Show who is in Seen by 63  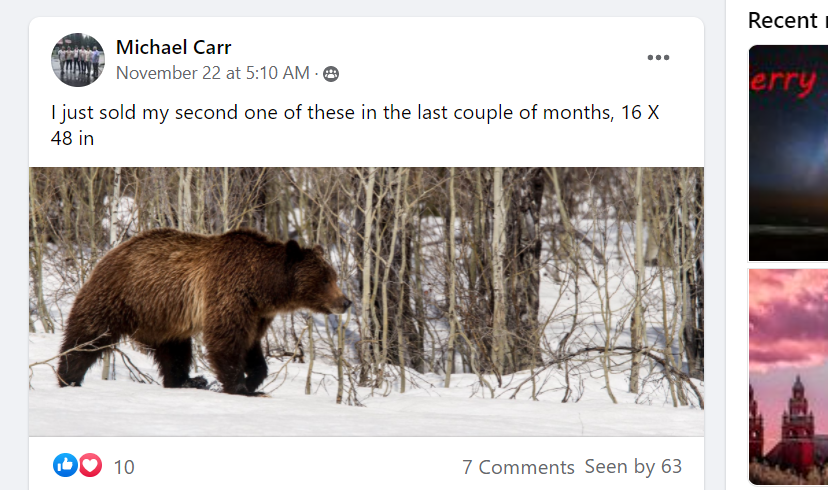pyautogui.click(x=633, y=467)
